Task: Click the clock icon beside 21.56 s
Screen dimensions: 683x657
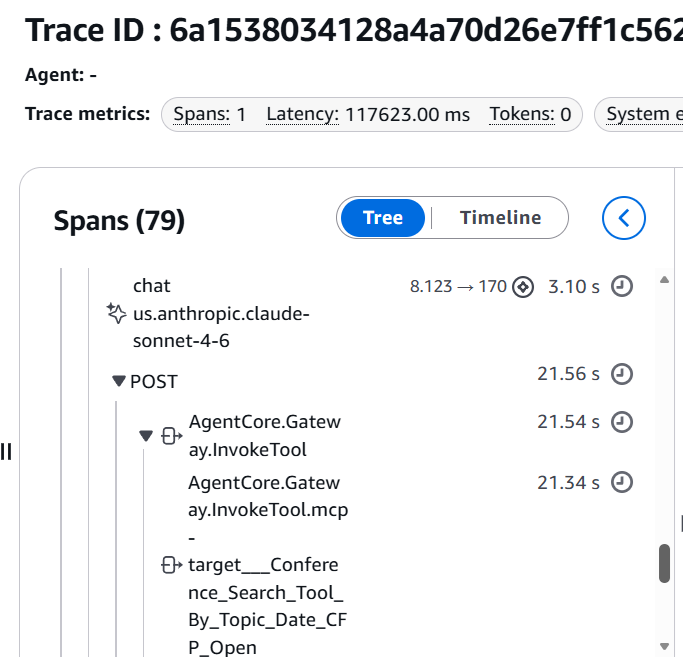Action: click(x=622, y=374)
